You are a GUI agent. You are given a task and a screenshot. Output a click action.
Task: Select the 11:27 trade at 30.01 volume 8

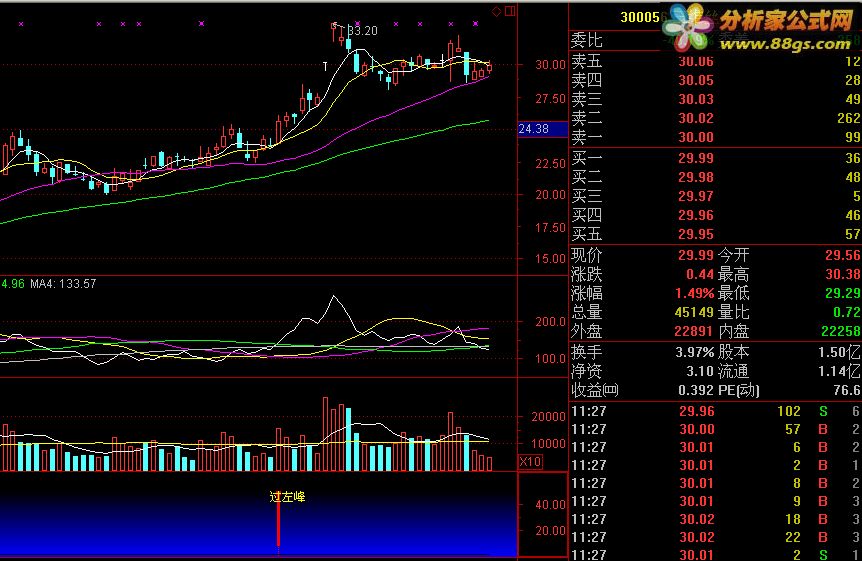coord(715,483)
